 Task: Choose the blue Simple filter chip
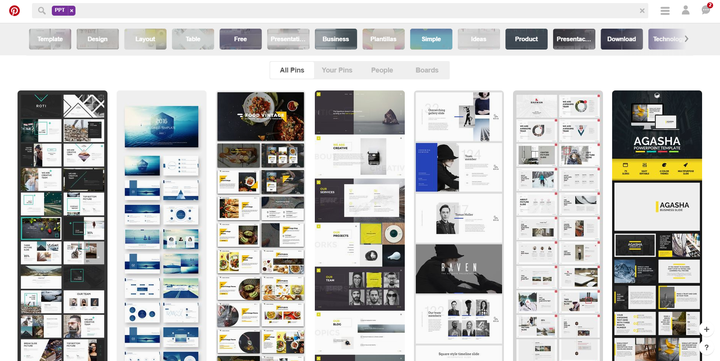tap(431, 39)
